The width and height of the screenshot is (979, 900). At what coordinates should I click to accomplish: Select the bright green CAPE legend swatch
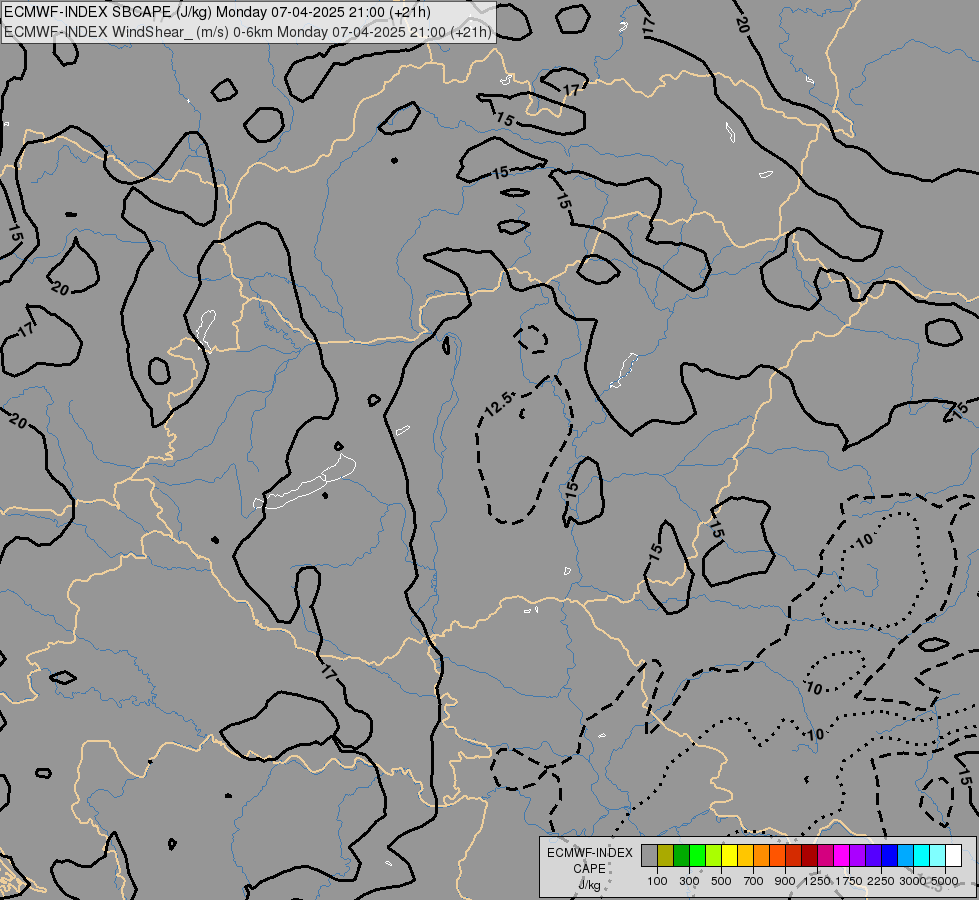coord(697,855)
